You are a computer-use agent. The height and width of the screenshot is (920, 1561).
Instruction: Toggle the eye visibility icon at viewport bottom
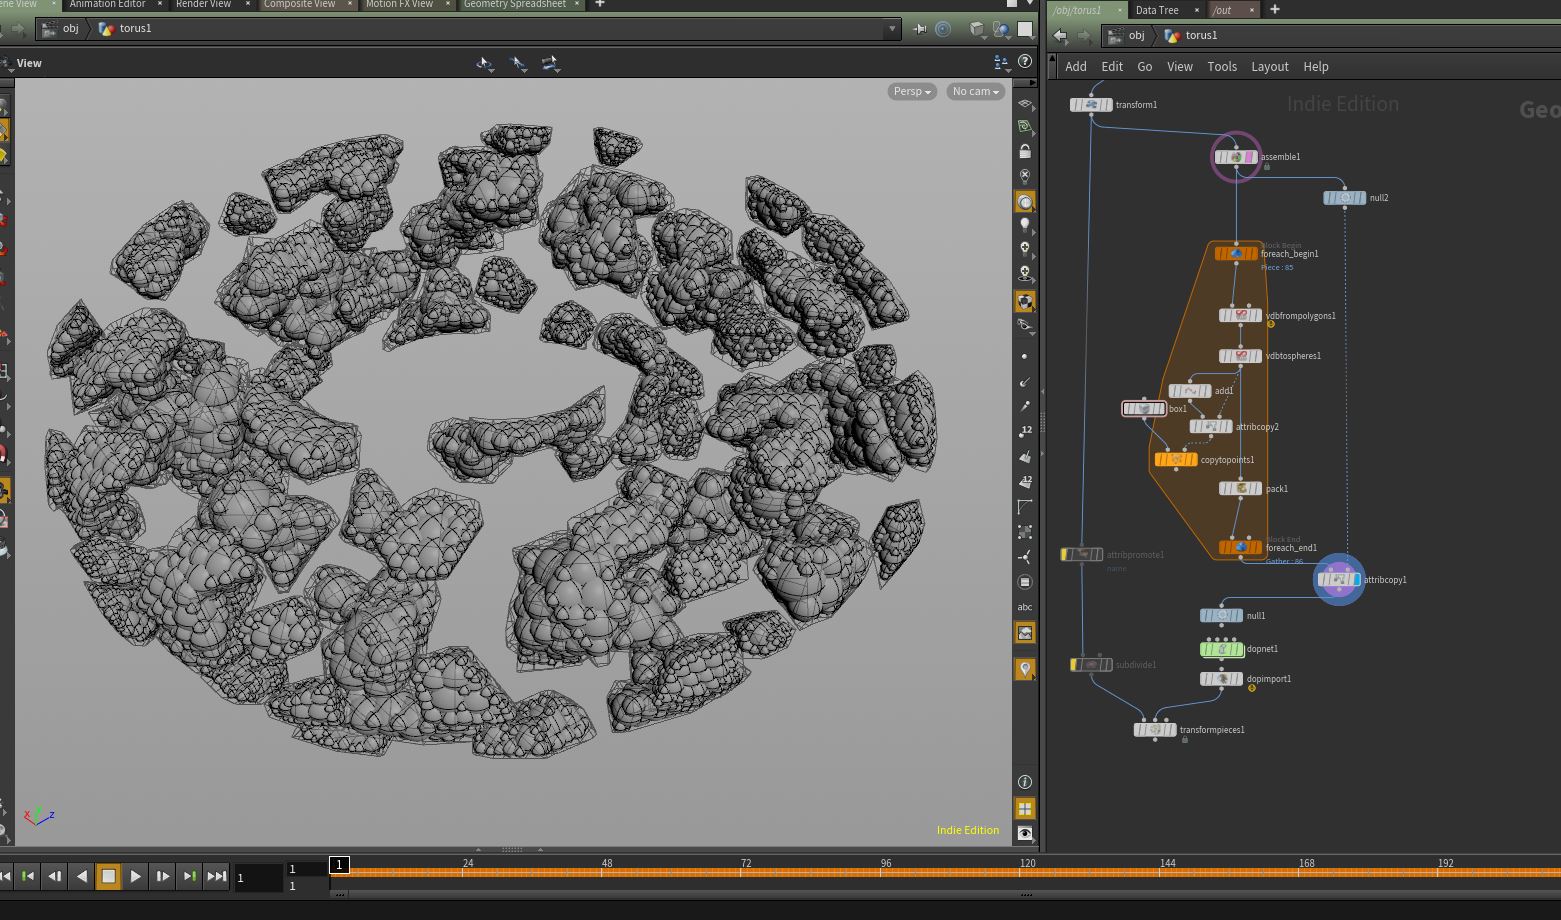1025,833
